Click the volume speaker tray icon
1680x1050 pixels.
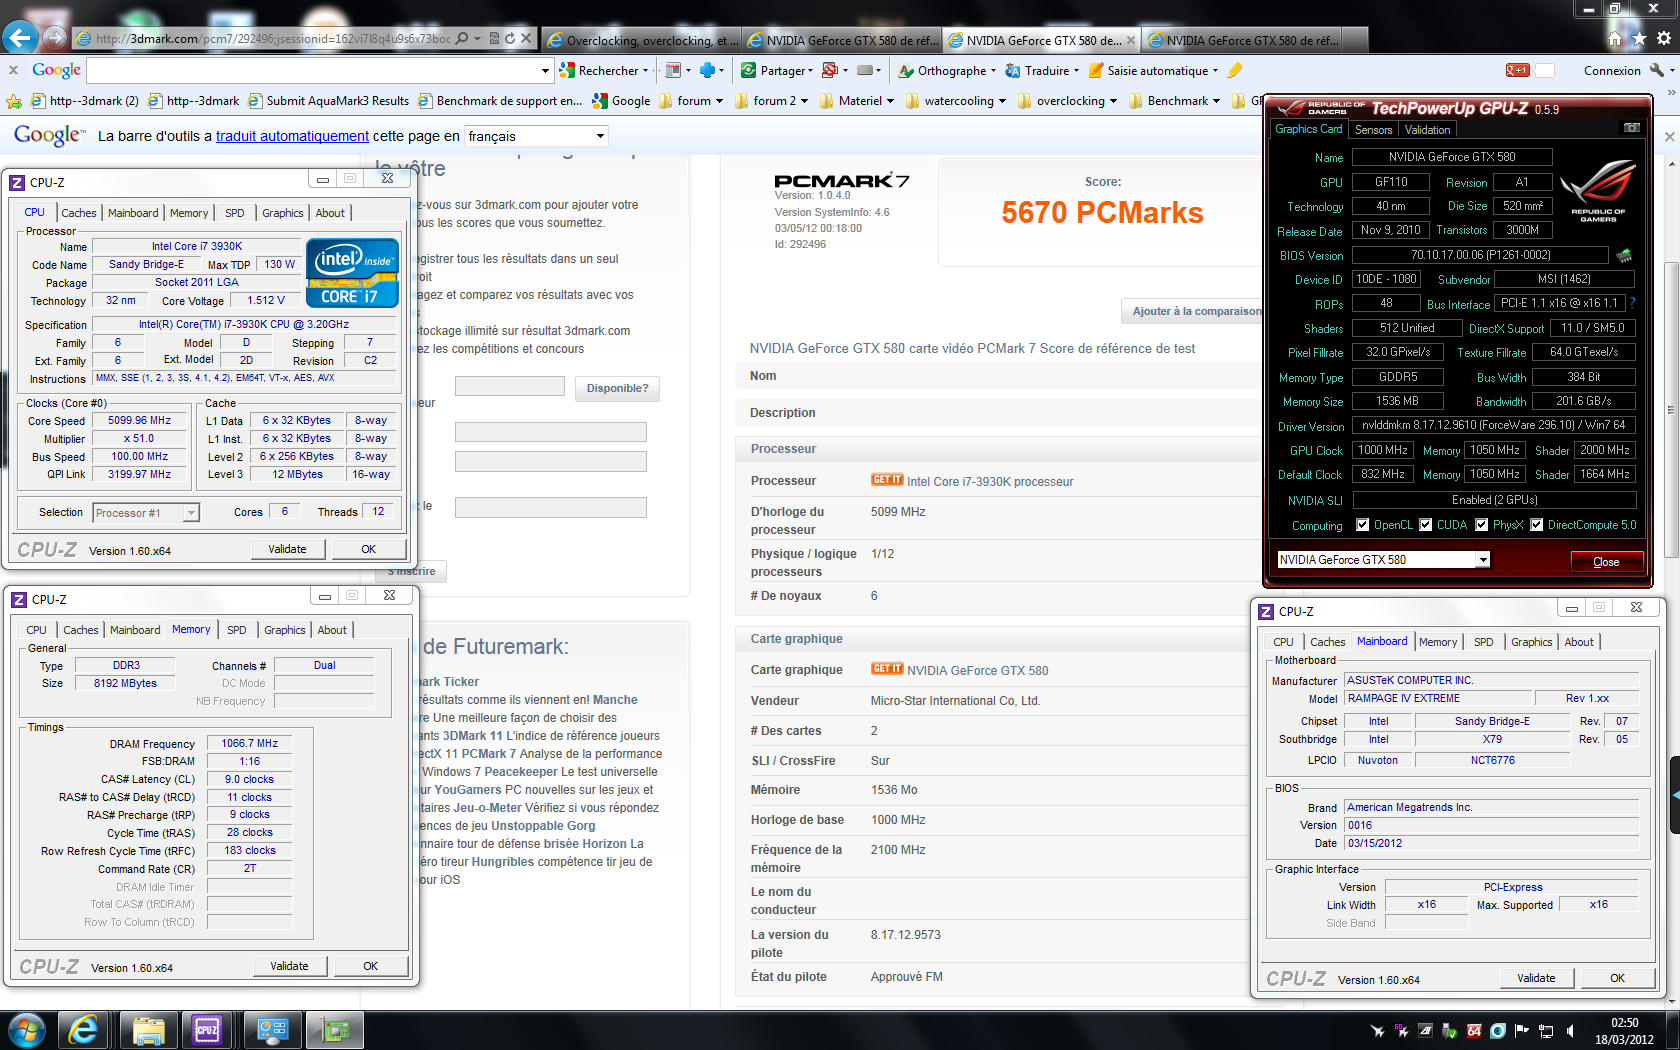point(1570,1031)
